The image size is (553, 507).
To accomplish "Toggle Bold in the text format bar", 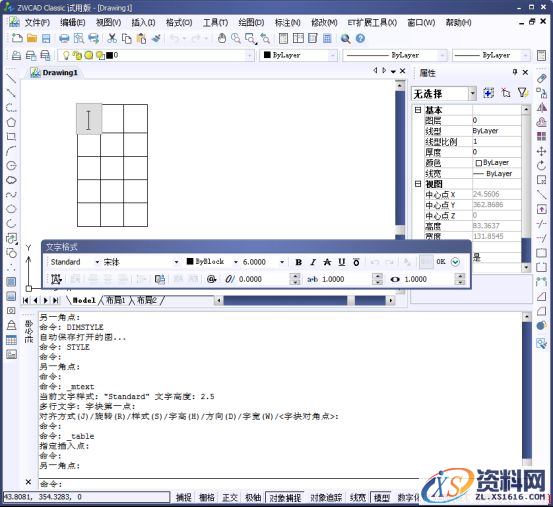I will [299, 262].
